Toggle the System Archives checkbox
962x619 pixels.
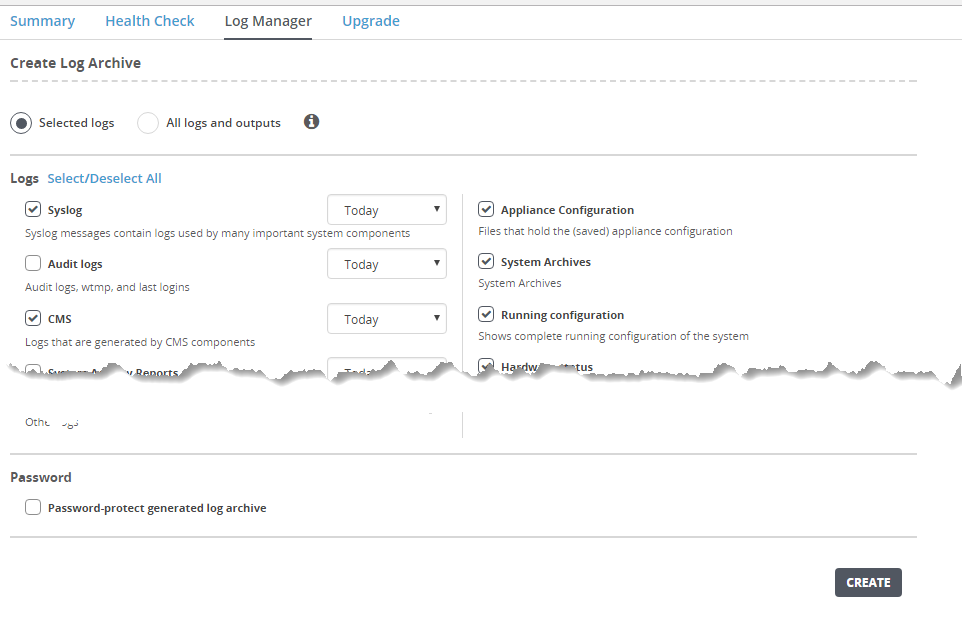coord(486,261)
